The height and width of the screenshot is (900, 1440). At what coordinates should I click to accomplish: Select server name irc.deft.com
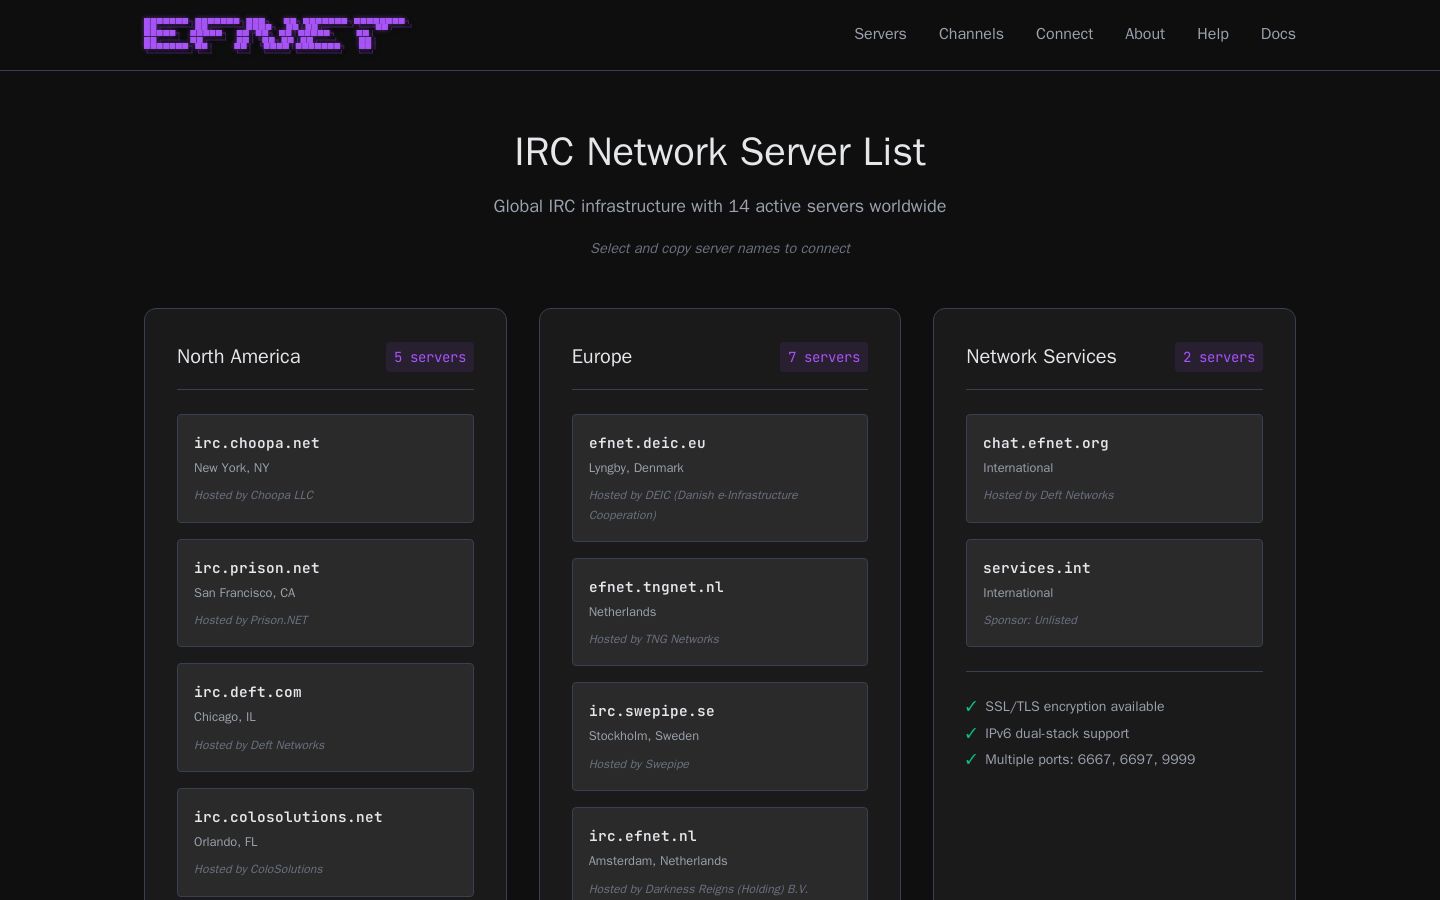[248, 692]
